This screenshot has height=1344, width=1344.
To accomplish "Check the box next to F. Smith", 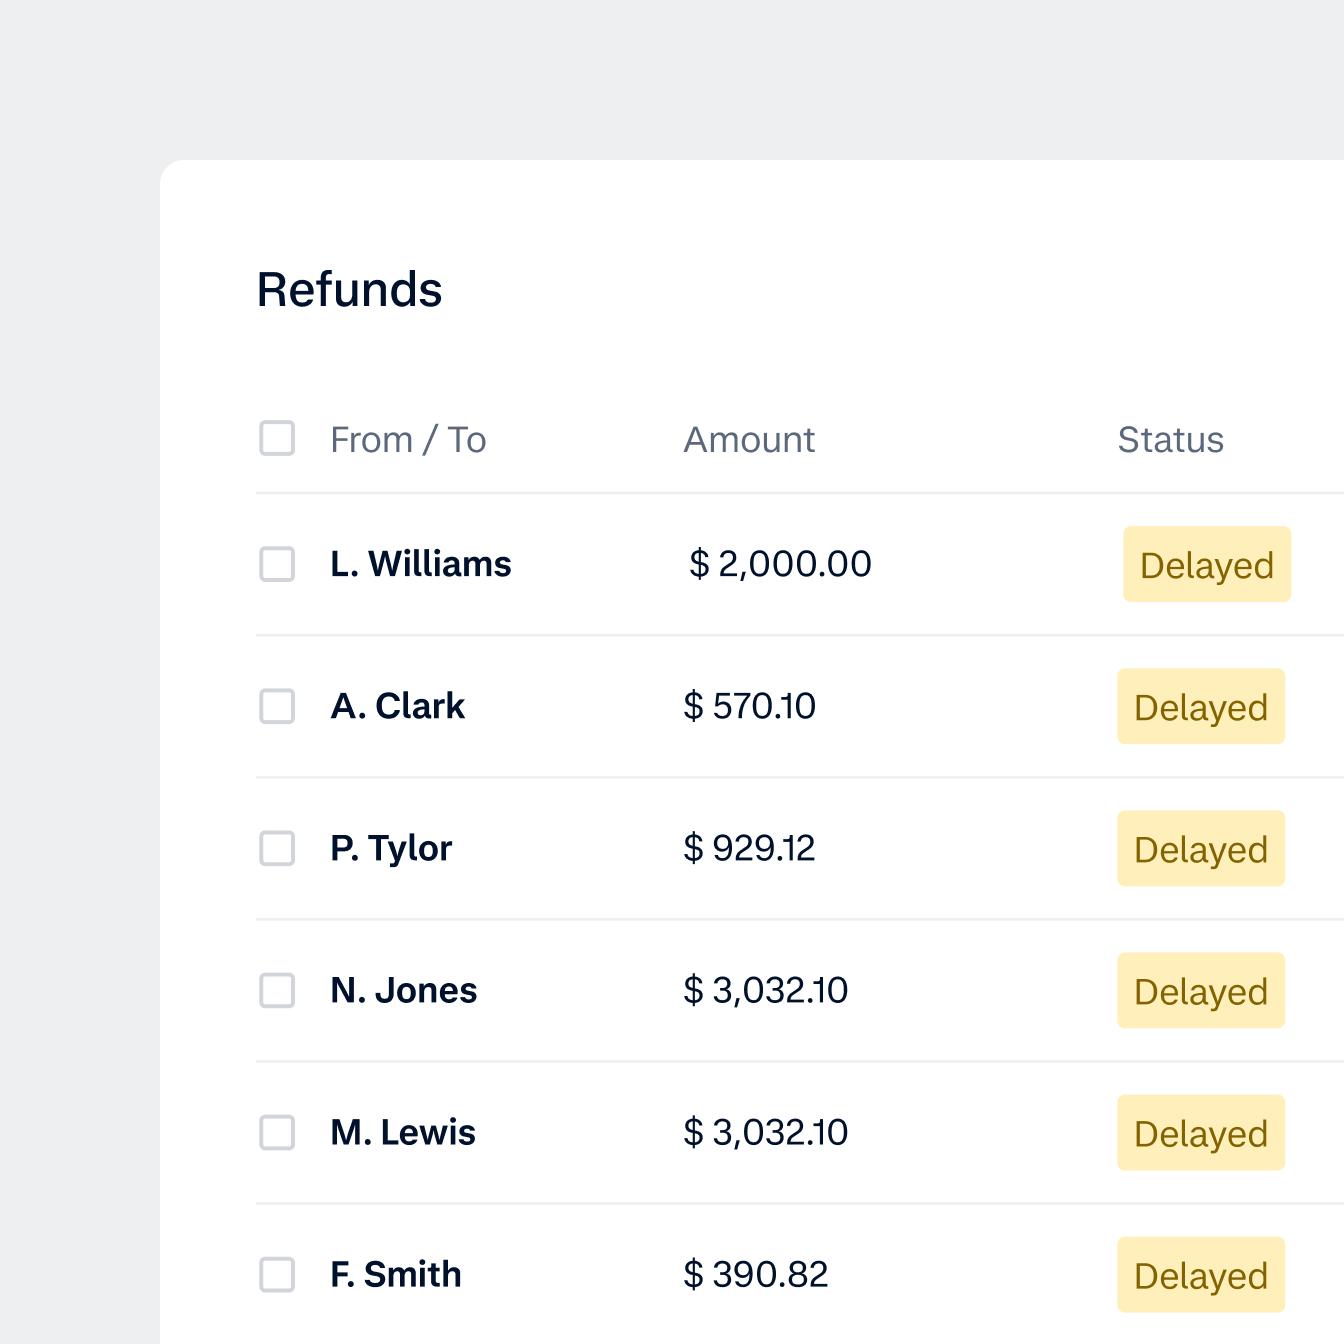I will tap(276, 1274).
